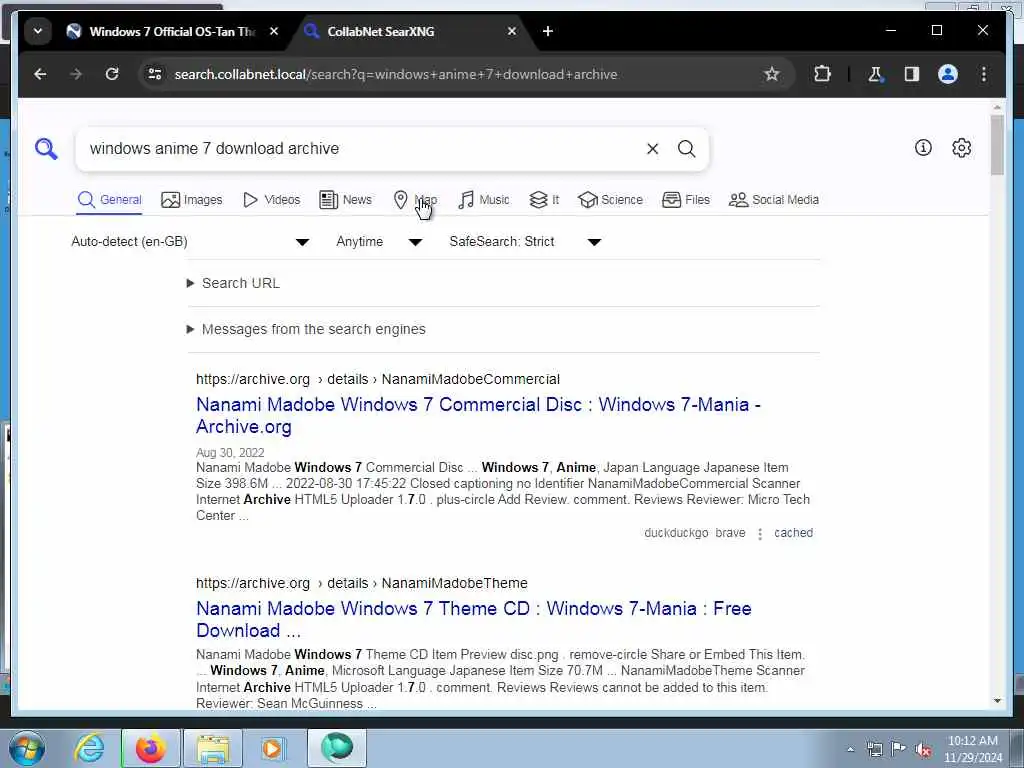Open Firefox from the taskbar
The image size is (1024, 768).
pyautogui.click(x=150, y=748)
